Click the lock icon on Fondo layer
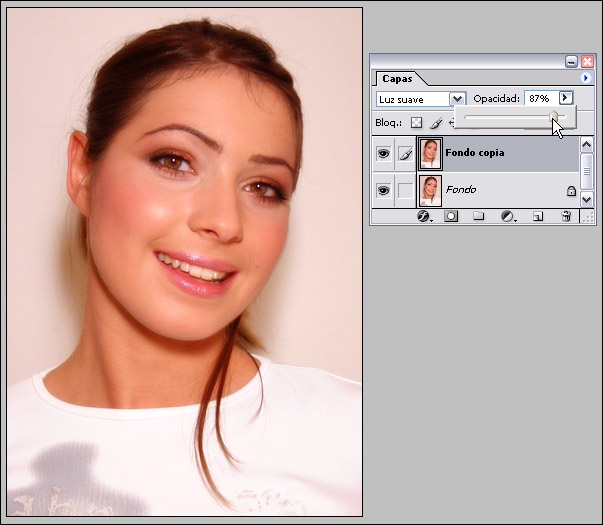Screen dimensions: 603x525 571,190
